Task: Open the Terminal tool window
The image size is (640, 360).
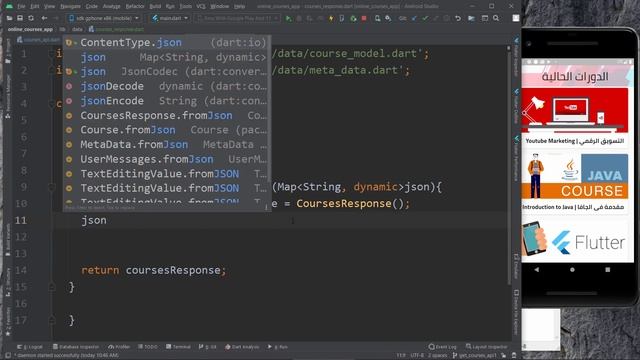Action: [178, 347]
